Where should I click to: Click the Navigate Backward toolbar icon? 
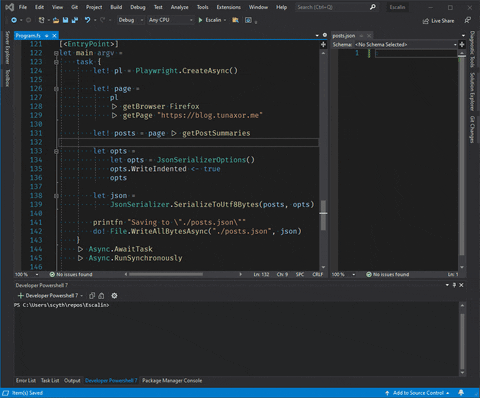[x=14, y=20]
